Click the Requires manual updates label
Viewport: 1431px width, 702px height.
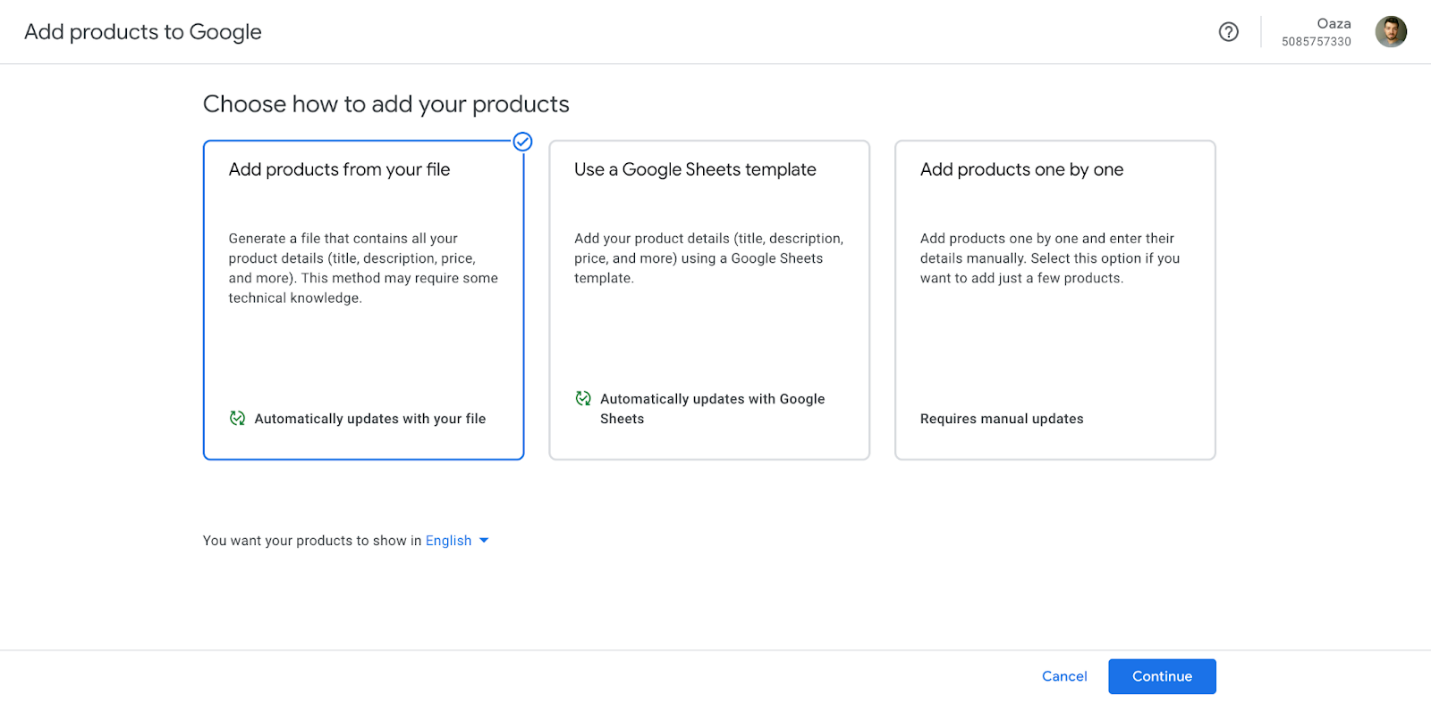pos(1002,418)
